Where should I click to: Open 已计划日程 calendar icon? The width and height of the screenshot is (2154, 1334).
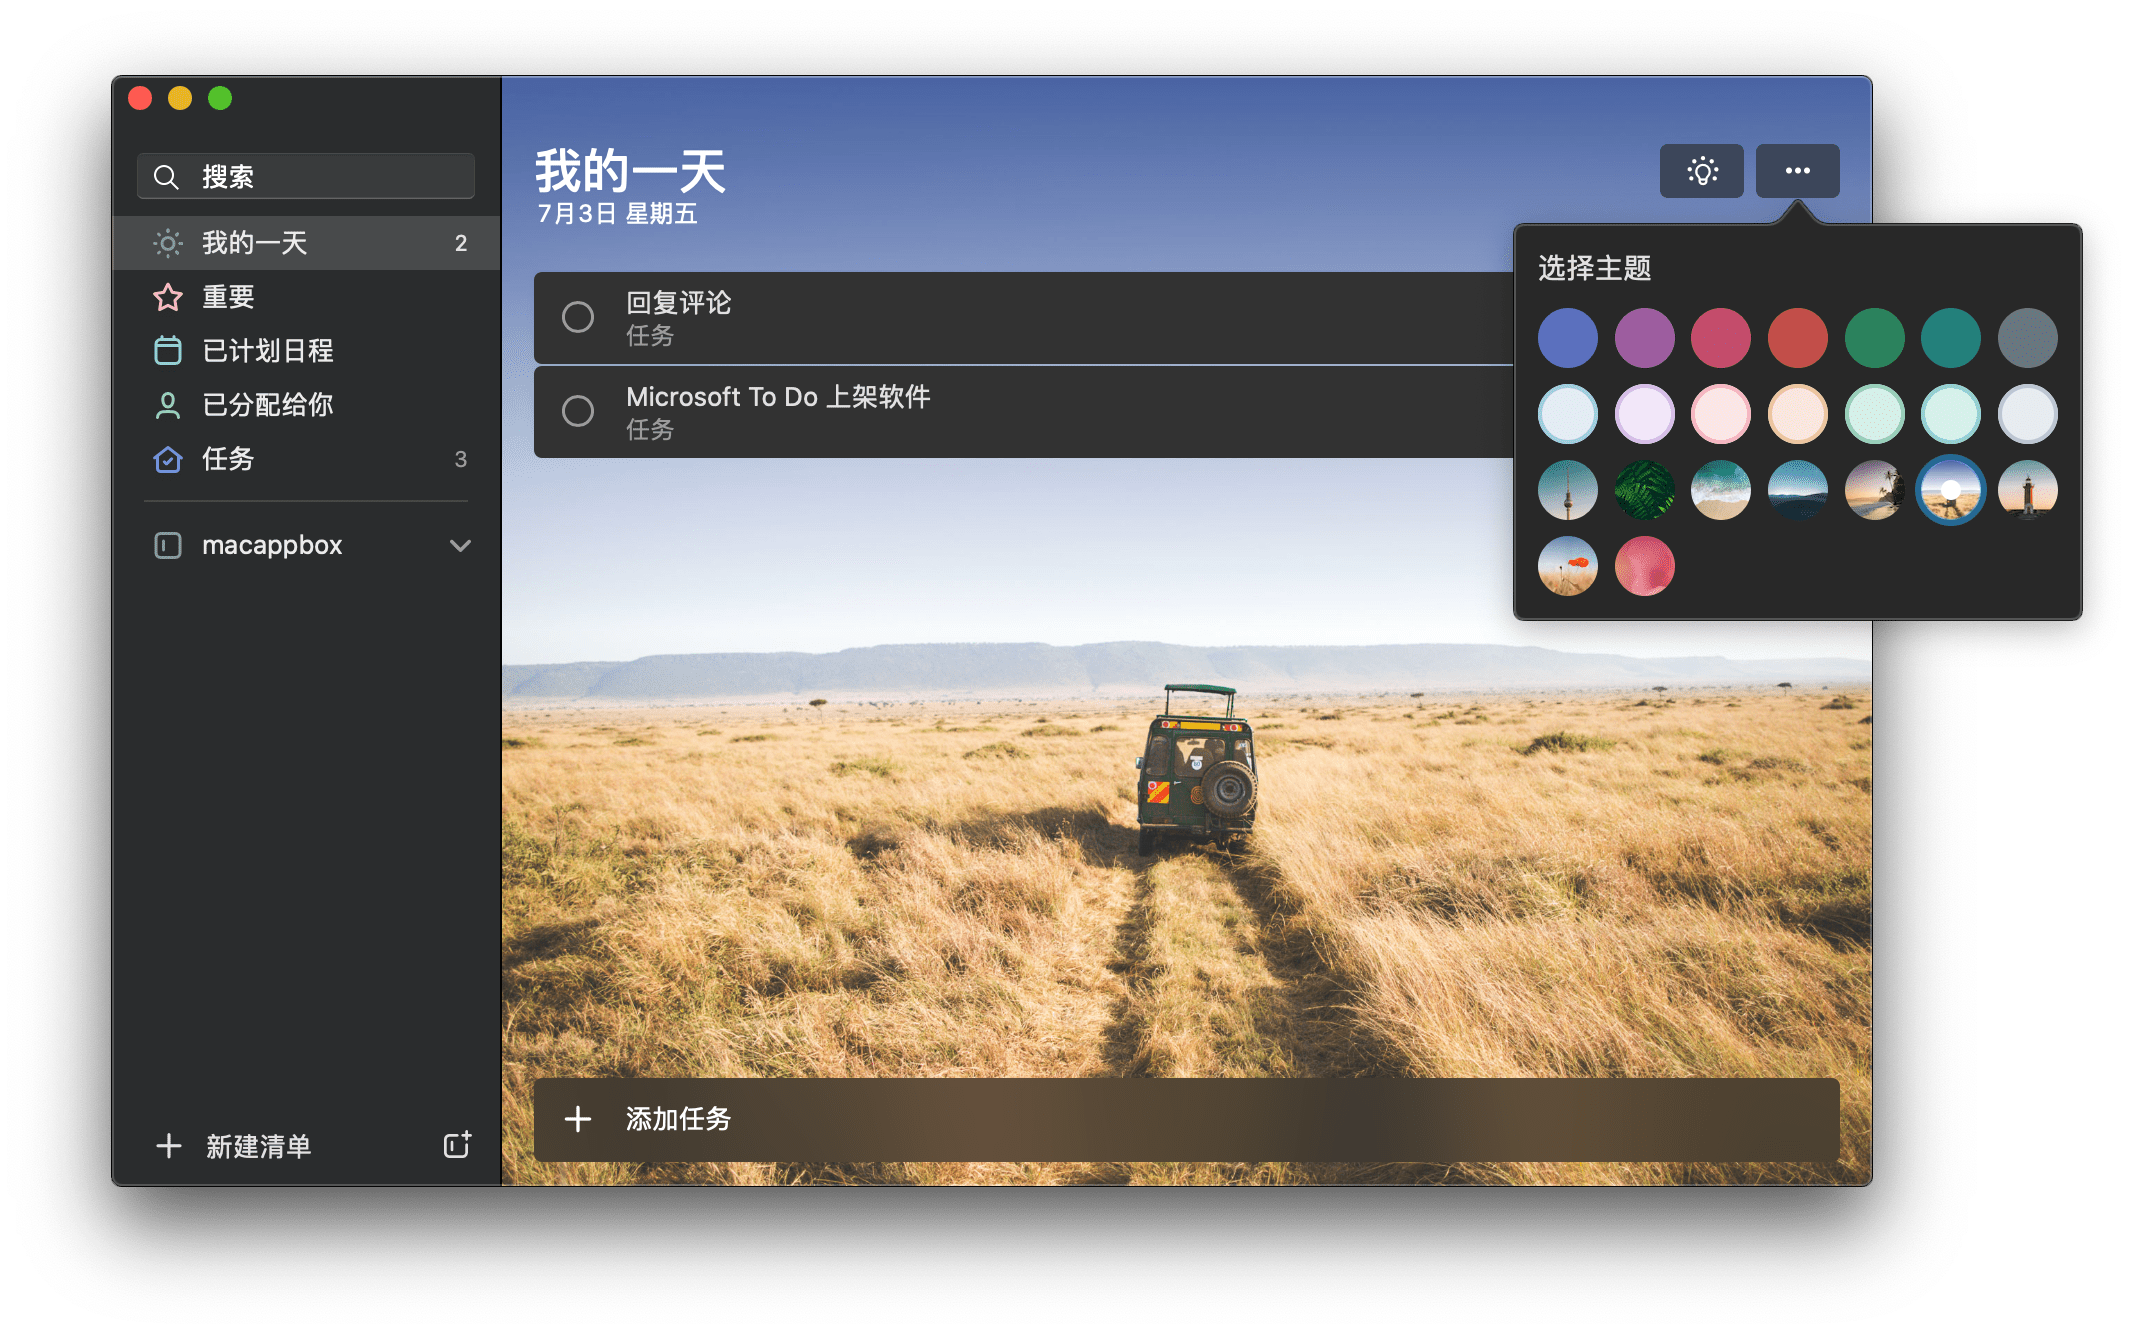point(167,350)
